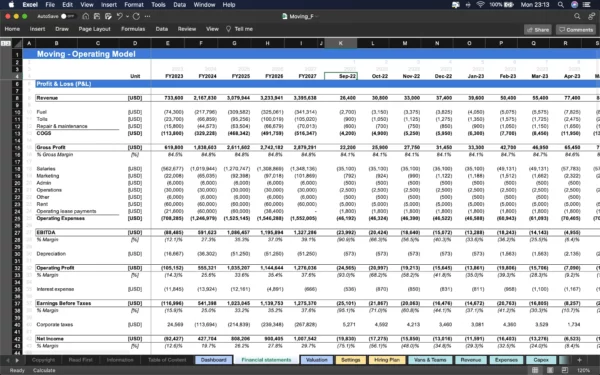This screenshot has width=600, height=375.
Task: Open the Apple menu
Action: (x=11, y=5)
